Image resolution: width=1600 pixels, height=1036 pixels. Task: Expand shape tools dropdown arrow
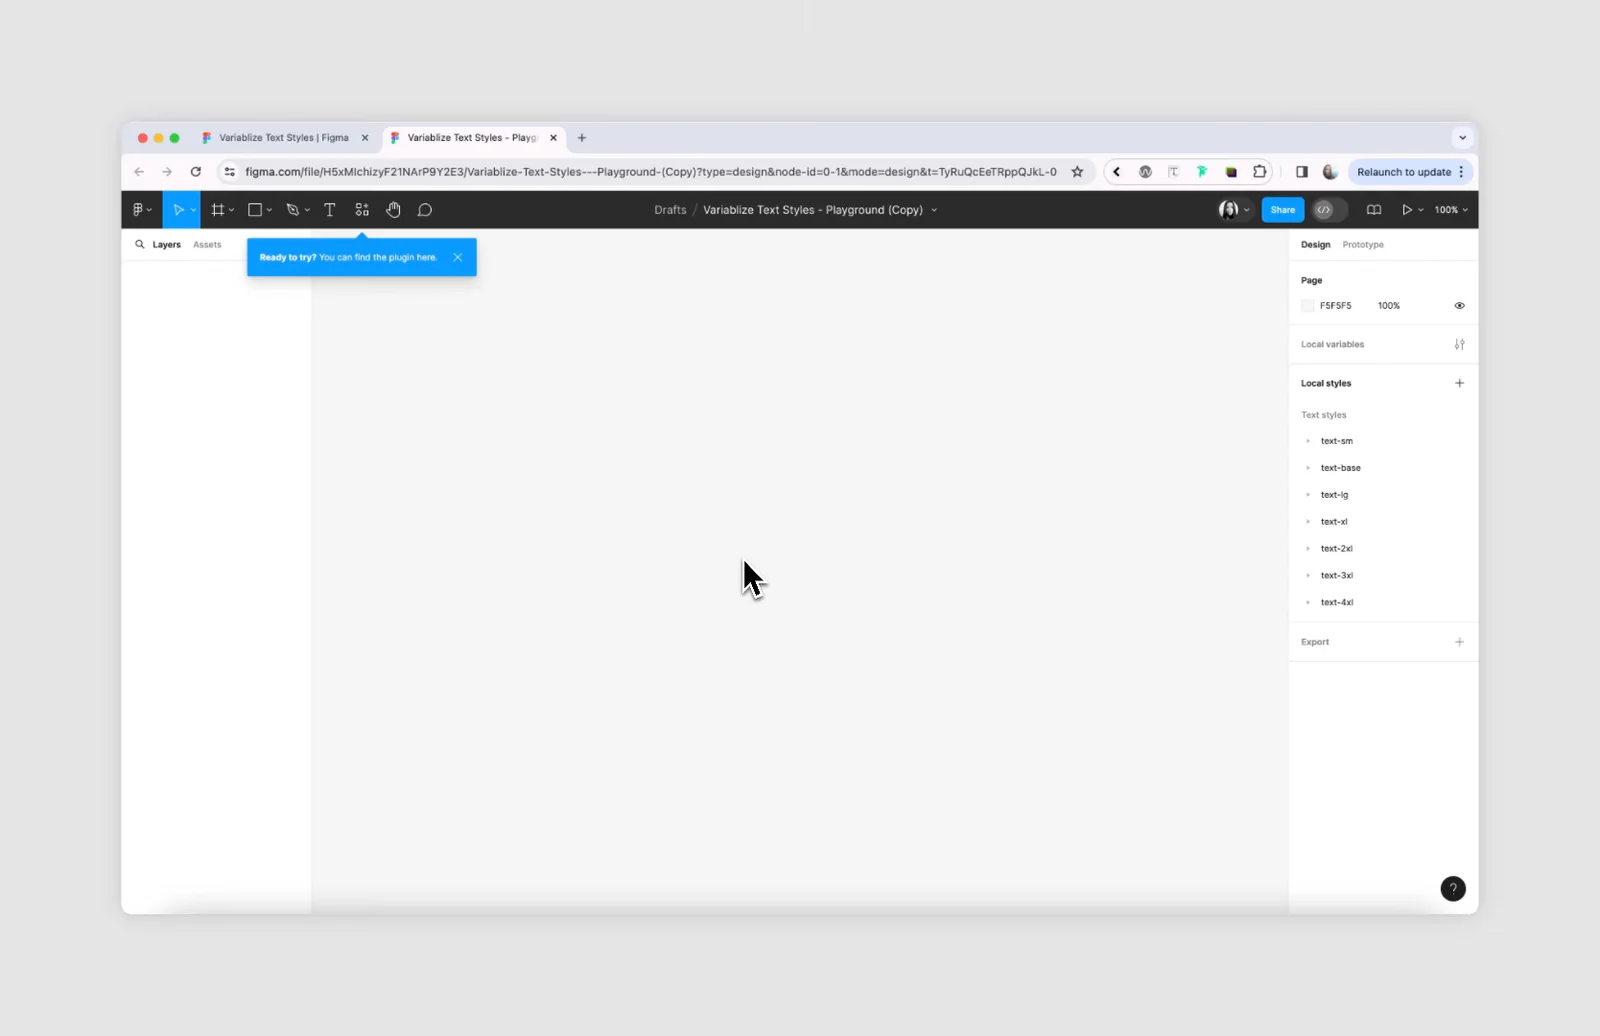tap(269, 211)
